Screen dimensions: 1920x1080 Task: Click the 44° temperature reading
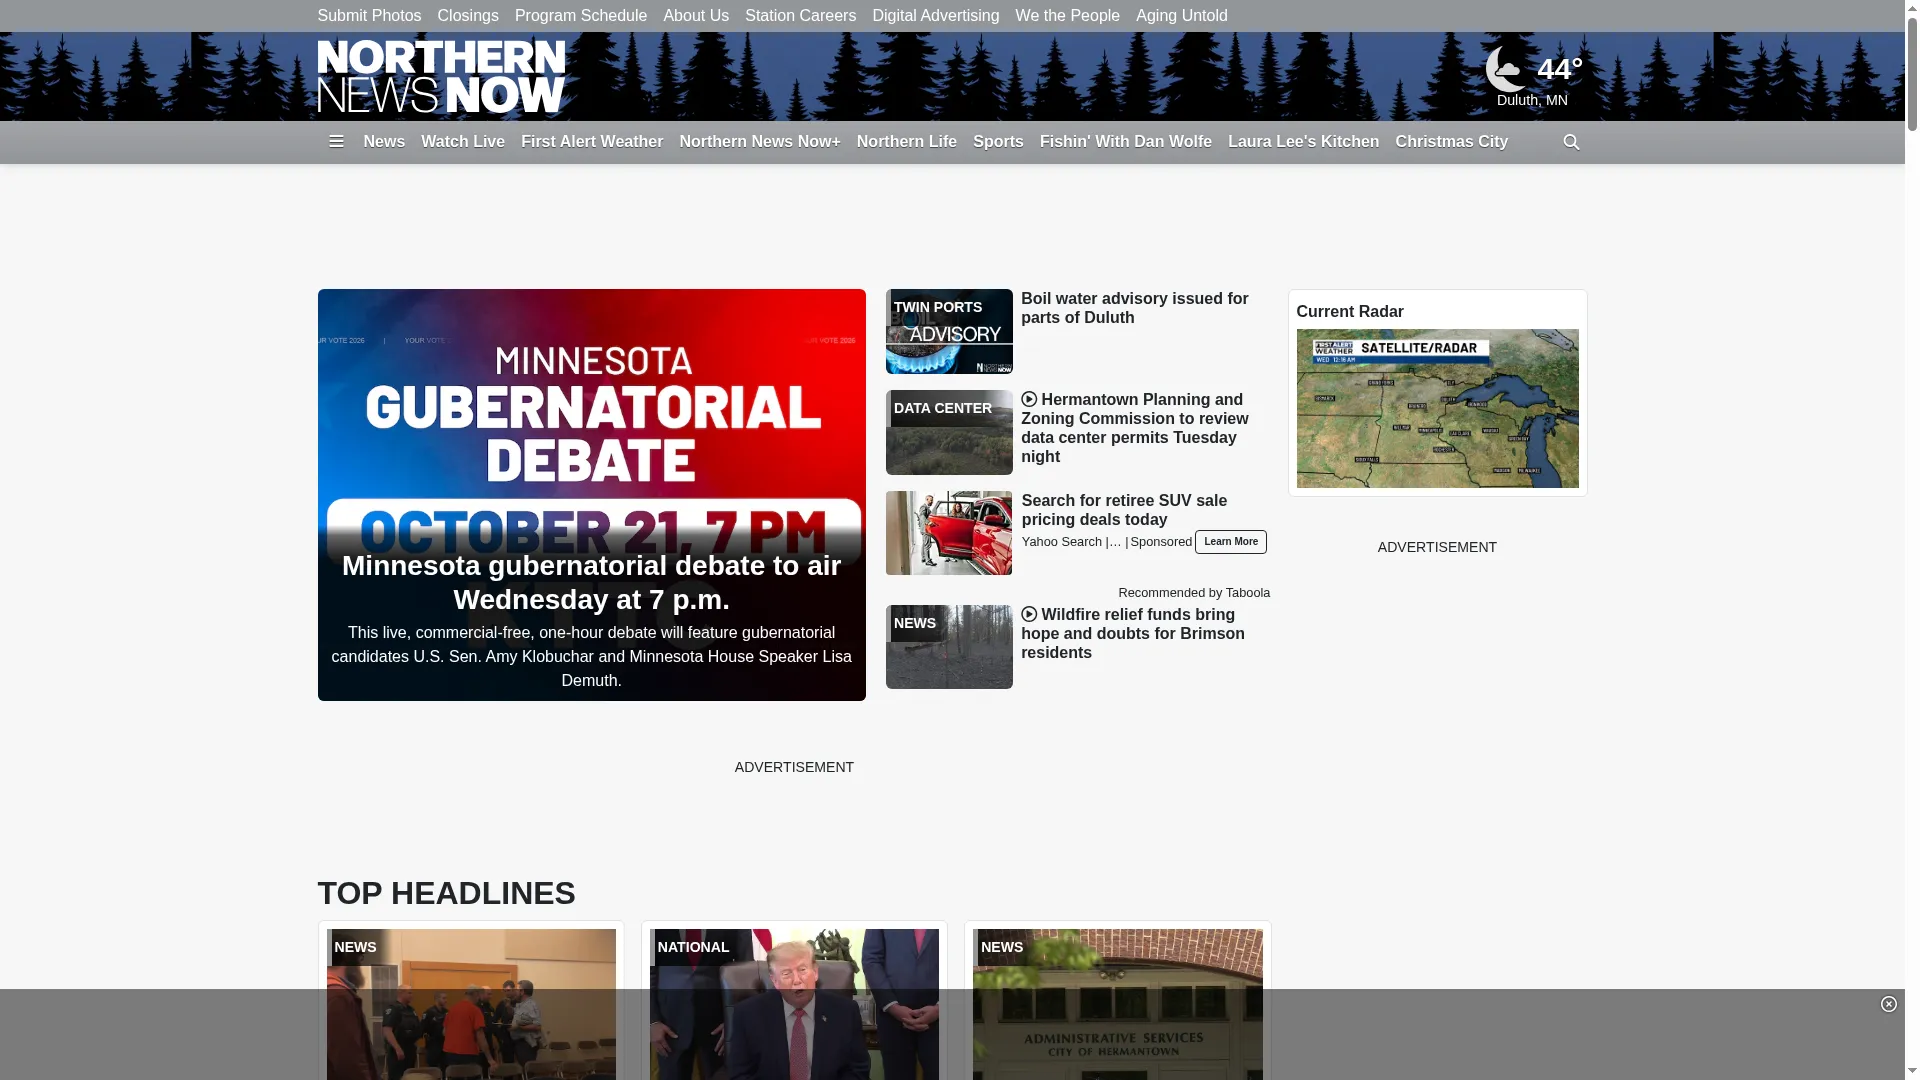tap(1559, 69)
